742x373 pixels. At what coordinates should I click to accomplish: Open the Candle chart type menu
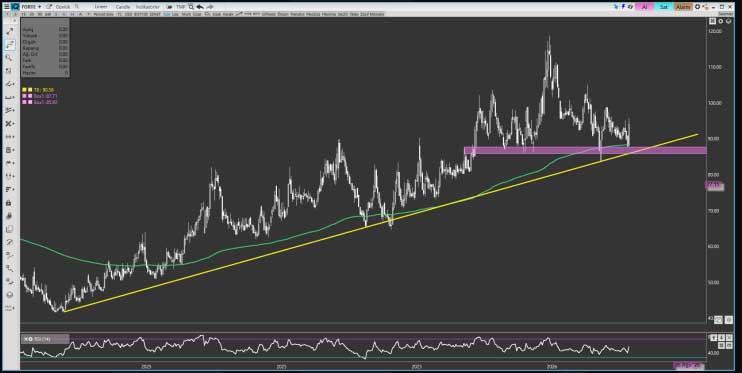coord(123,7)
